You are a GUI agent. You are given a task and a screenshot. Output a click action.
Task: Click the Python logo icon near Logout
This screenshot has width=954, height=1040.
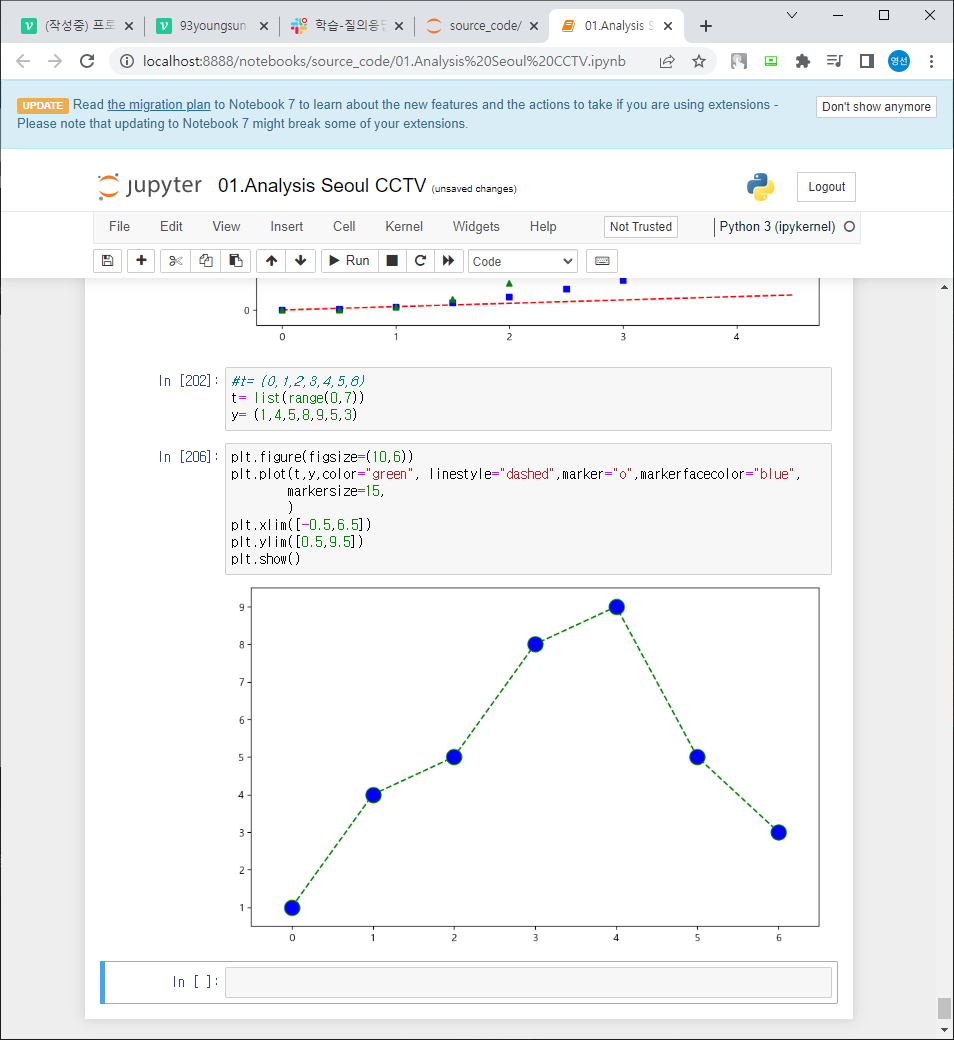click(x=760, y=187)
